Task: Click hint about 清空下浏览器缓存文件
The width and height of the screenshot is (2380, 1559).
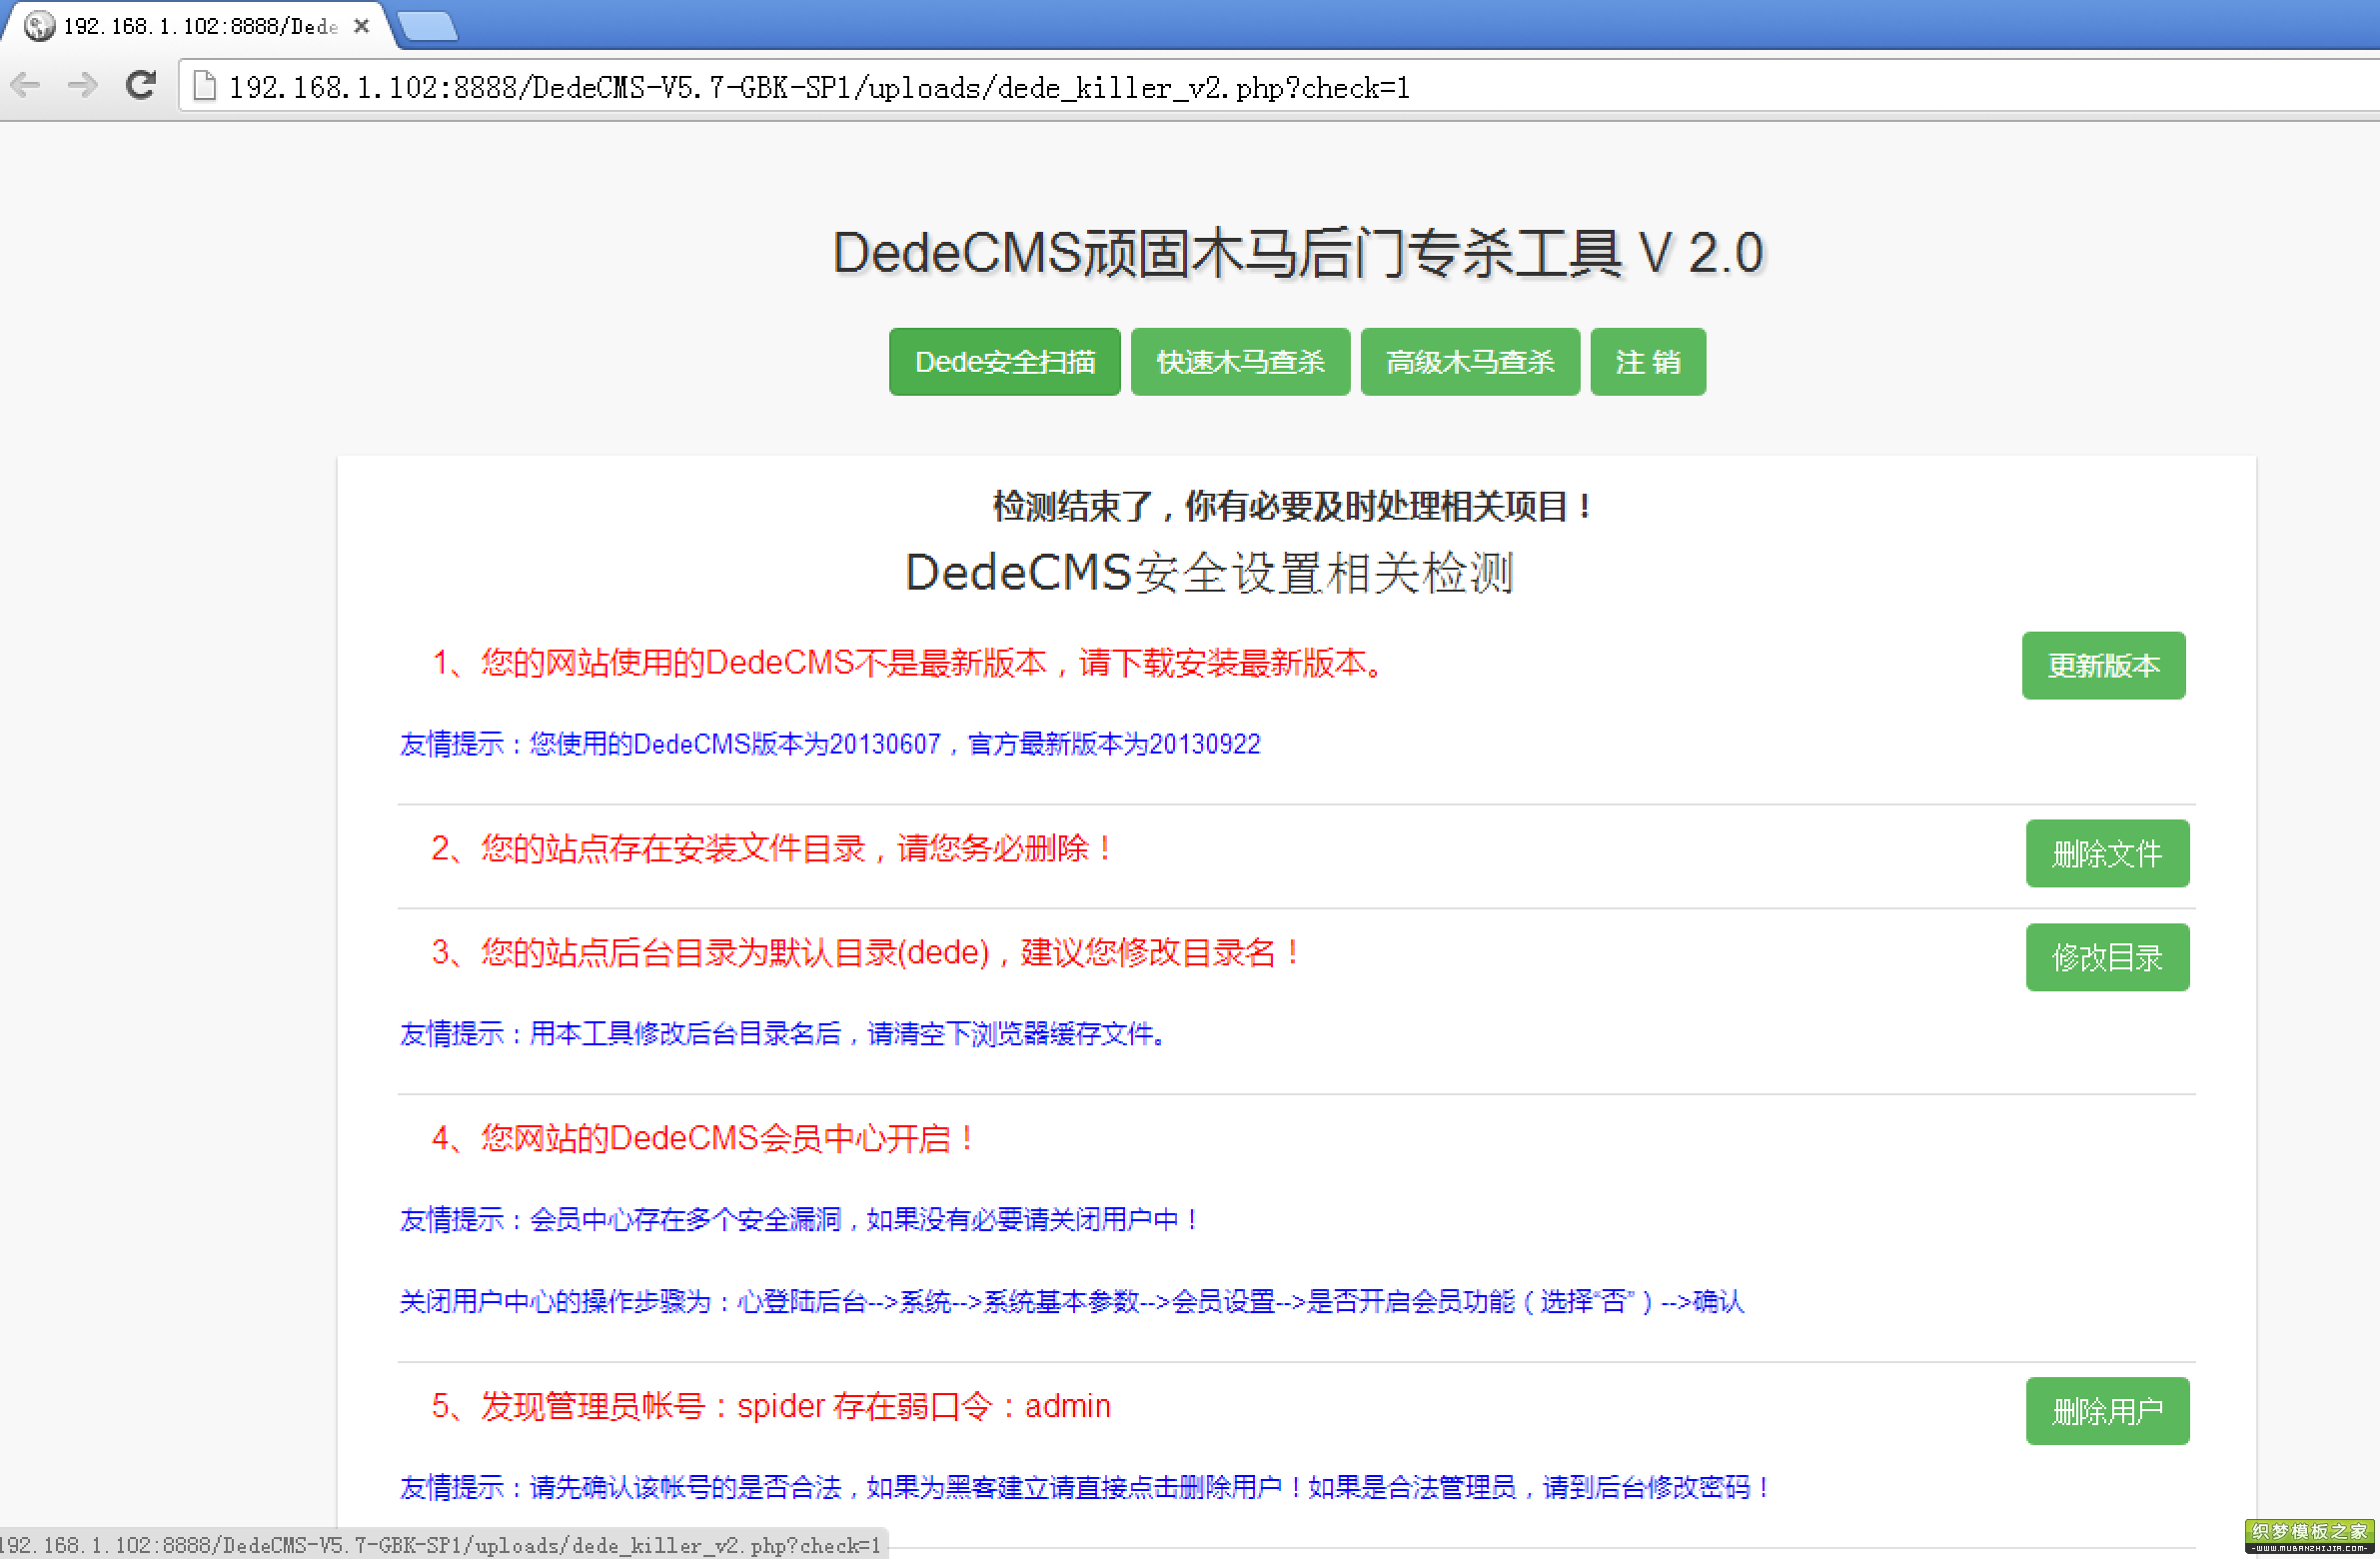Action: (x=784, y=1034)
